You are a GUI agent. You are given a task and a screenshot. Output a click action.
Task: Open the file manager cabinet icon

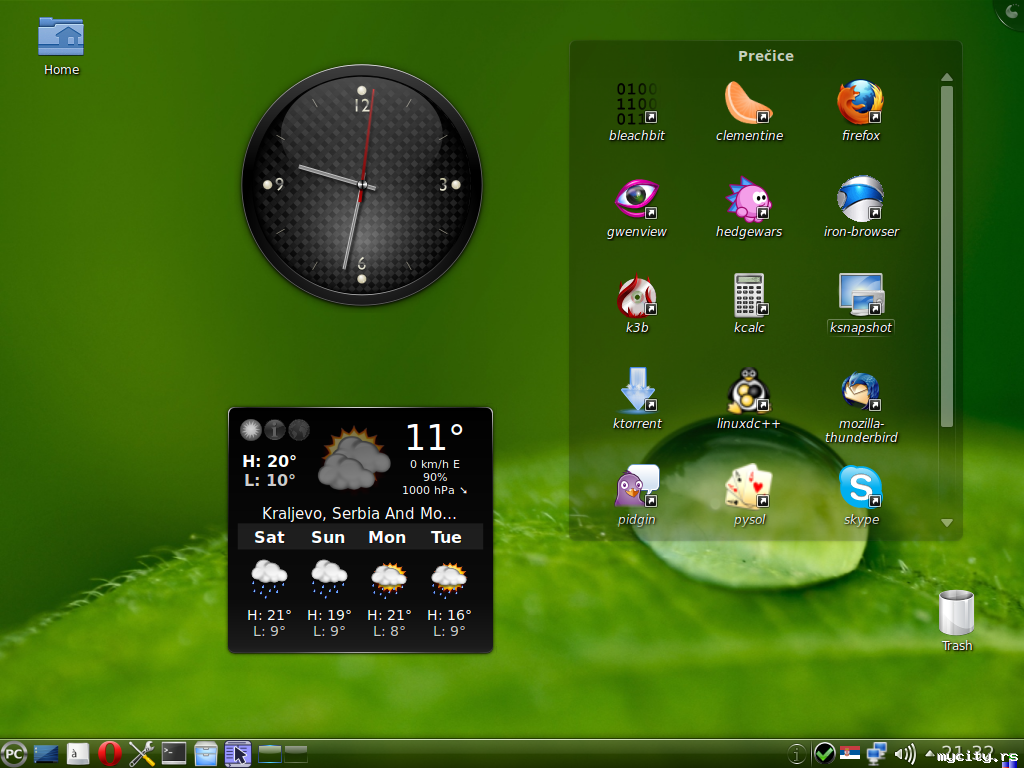click(206, 754)
